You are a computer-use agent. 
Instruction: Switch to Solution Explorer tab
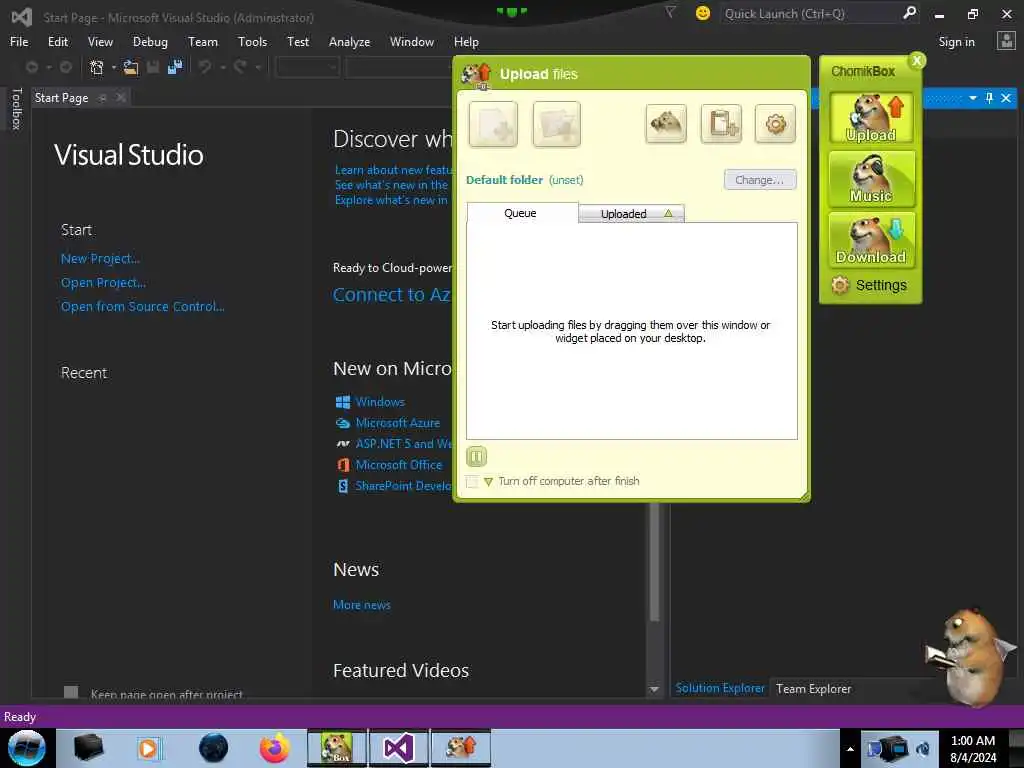click(x=720, y=688)
